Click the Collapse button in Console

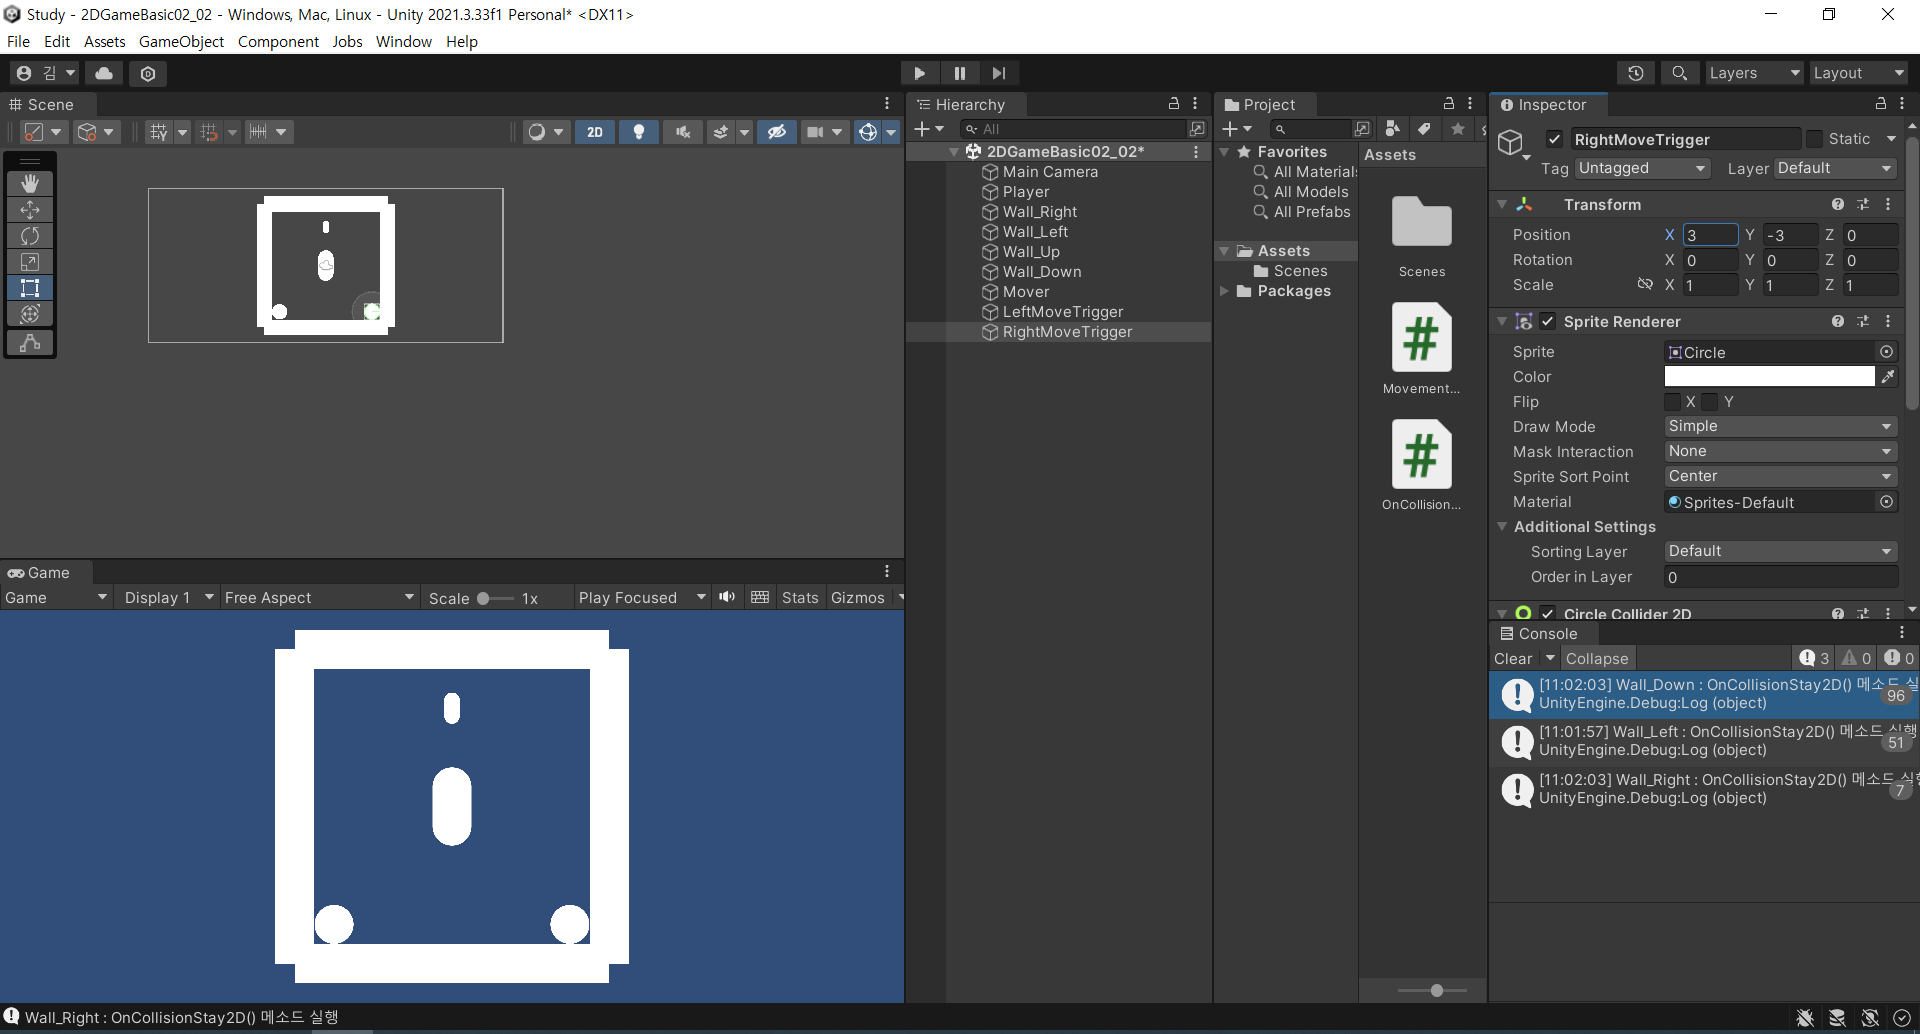(1596, 658)
